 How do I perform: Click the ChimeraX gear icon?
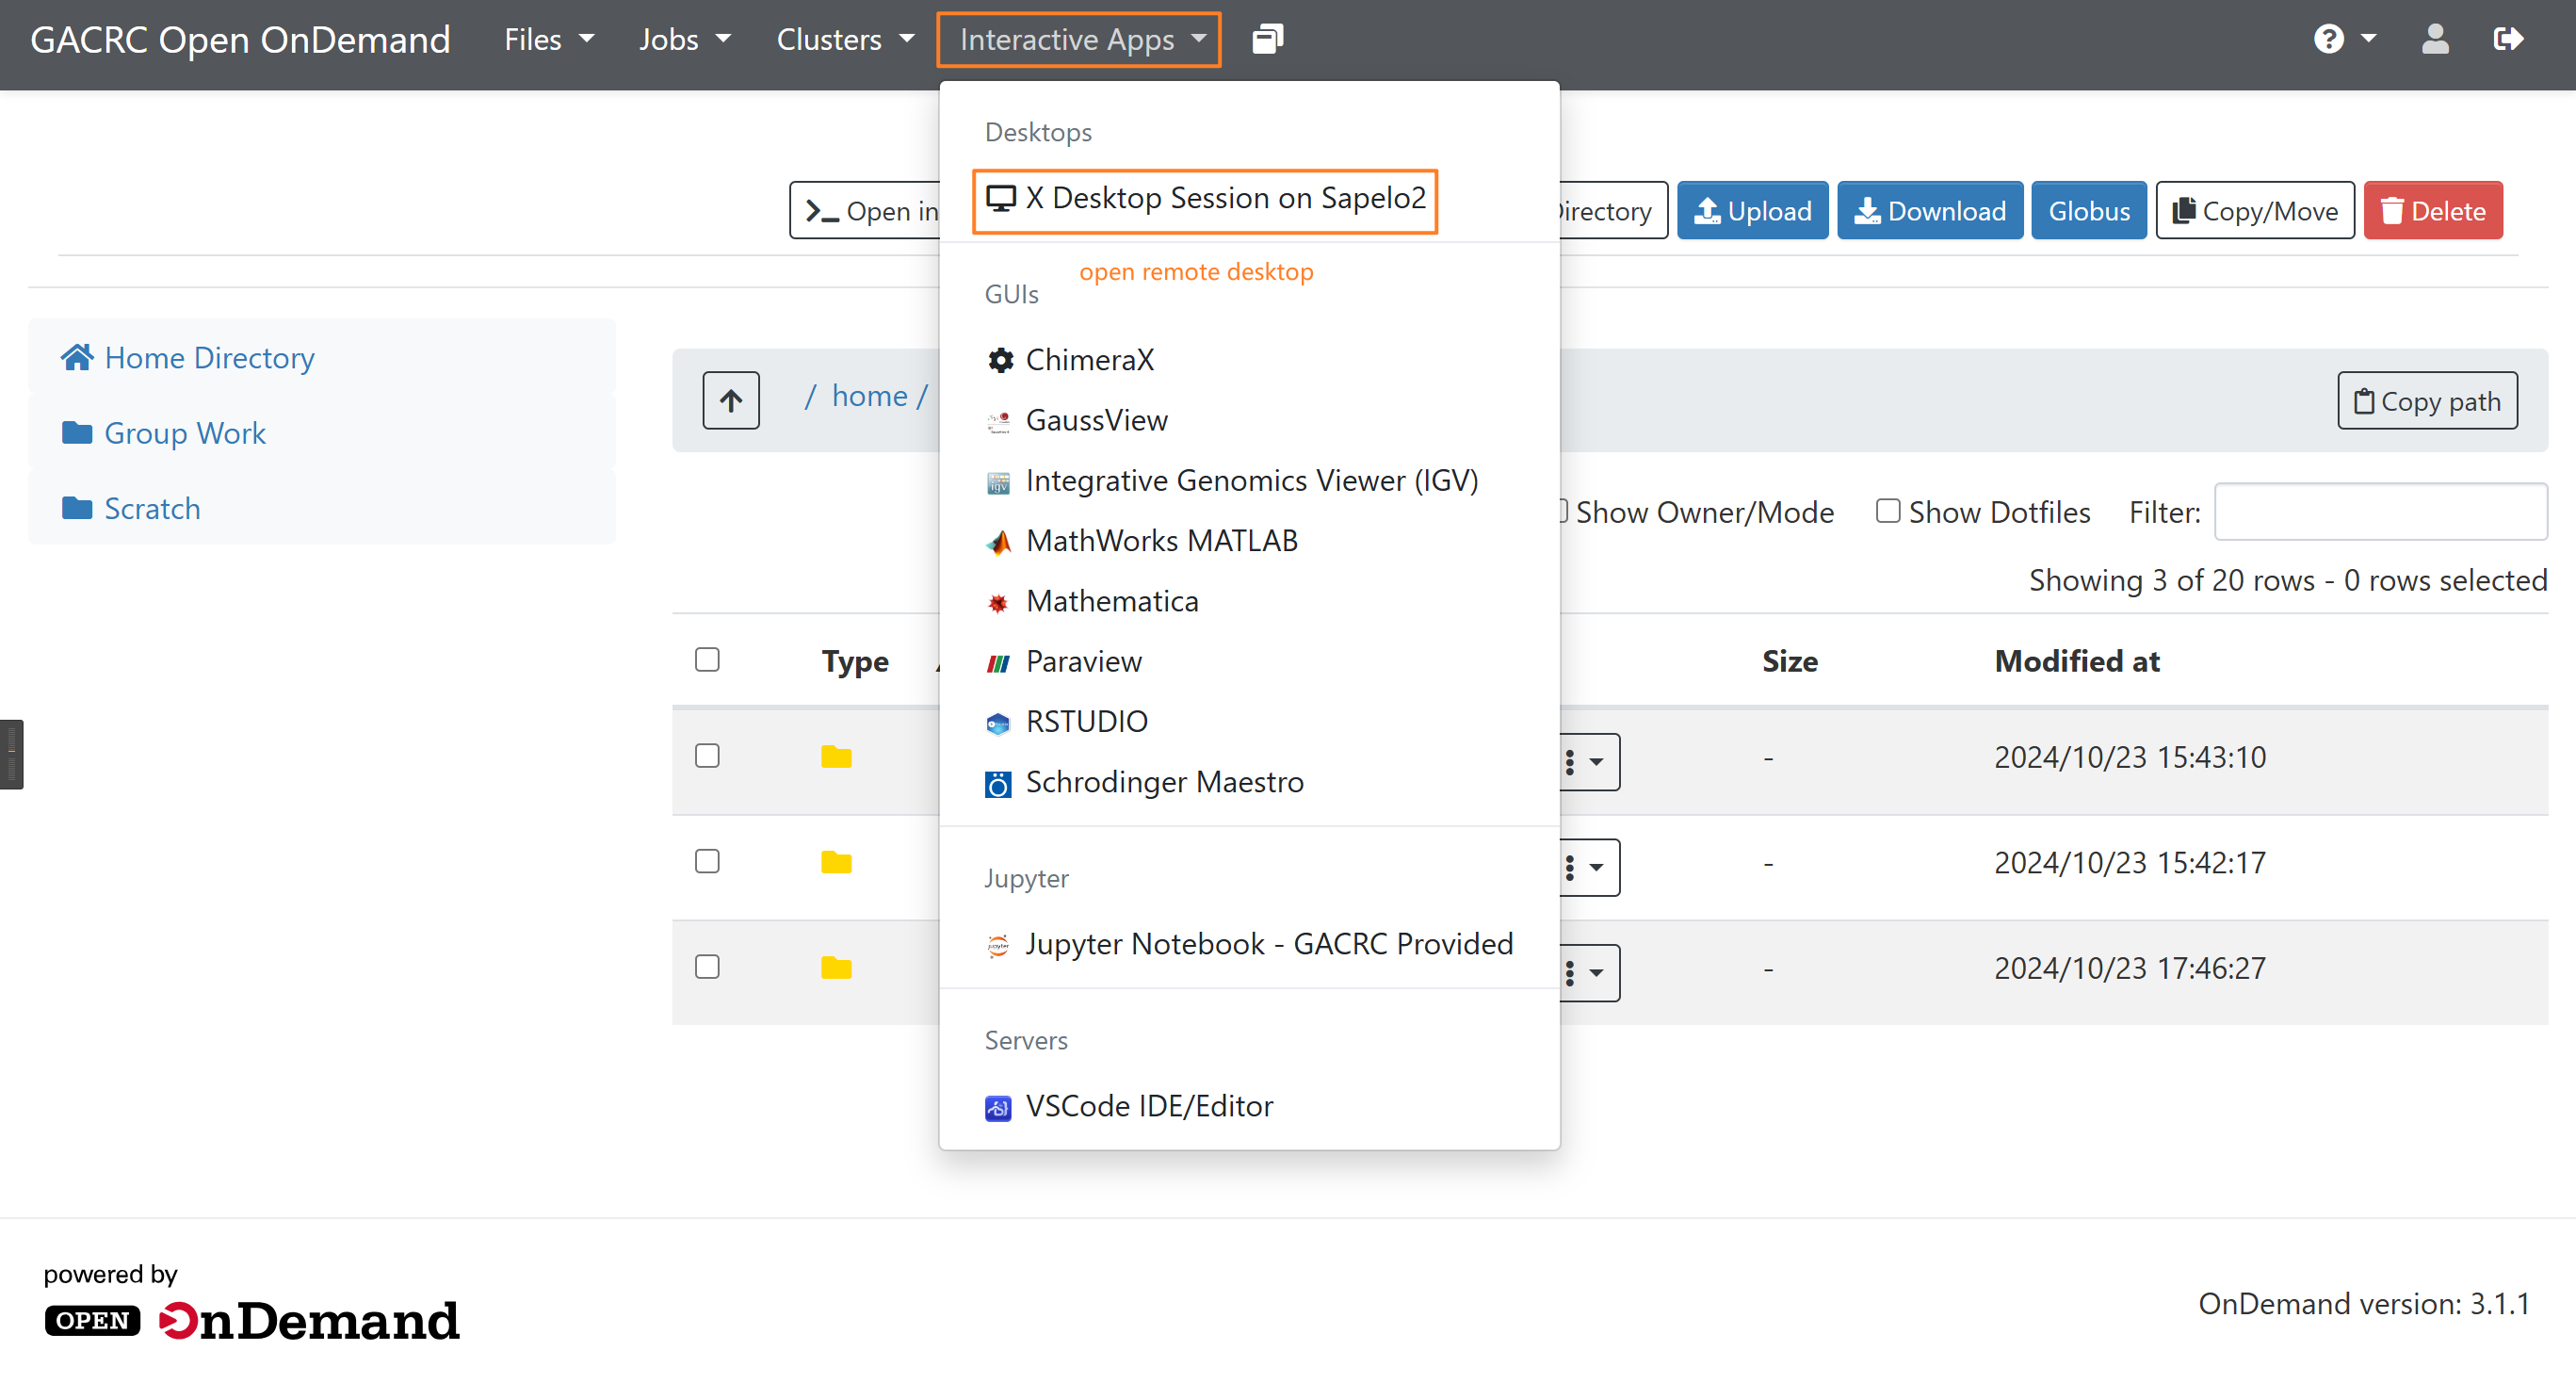pyautogui.click(x=1000, y=360)
